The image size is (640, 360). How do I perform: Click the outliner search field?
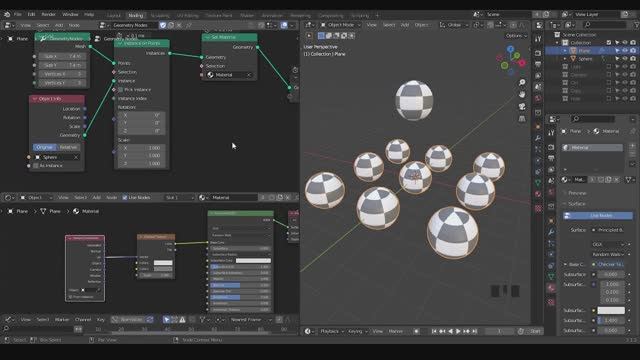tap(604, 25)
